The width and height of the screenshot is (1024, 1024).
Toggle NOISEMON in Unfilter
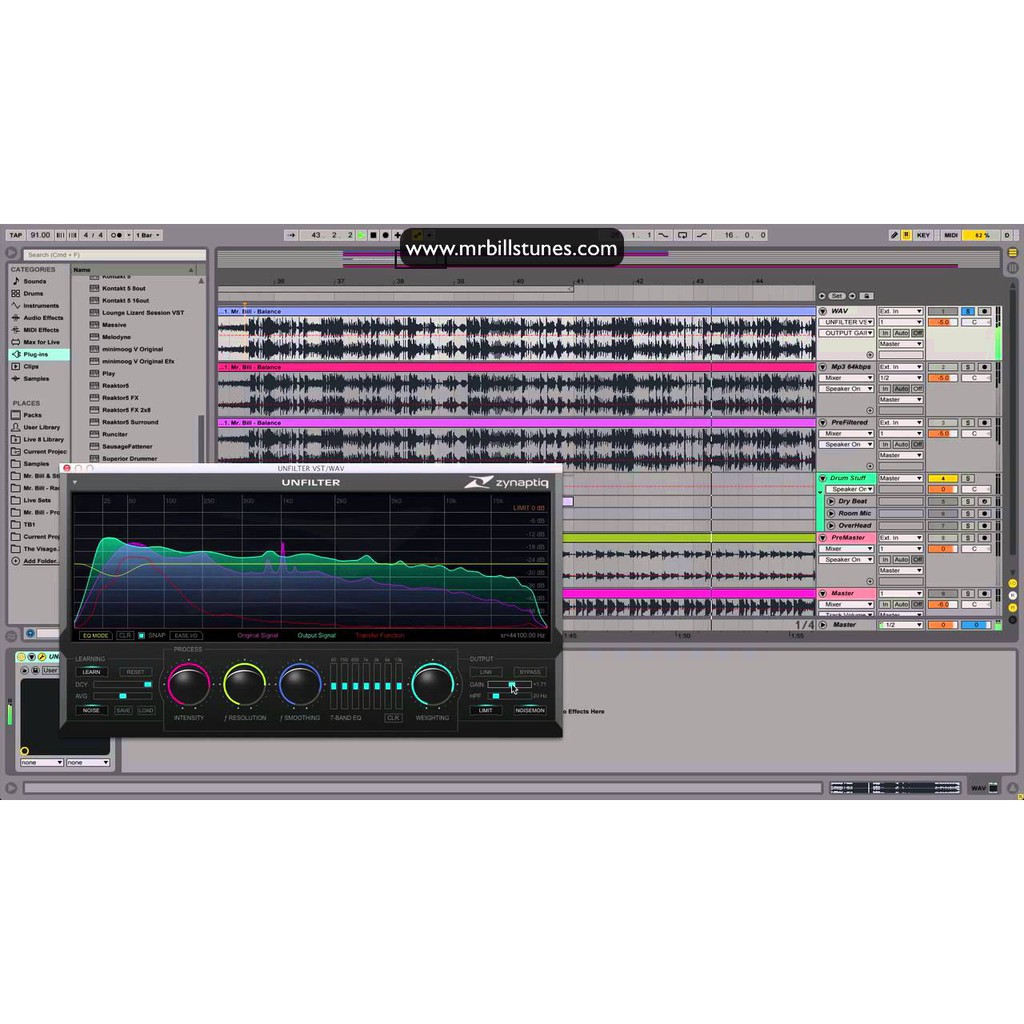[x=530, y=711]
